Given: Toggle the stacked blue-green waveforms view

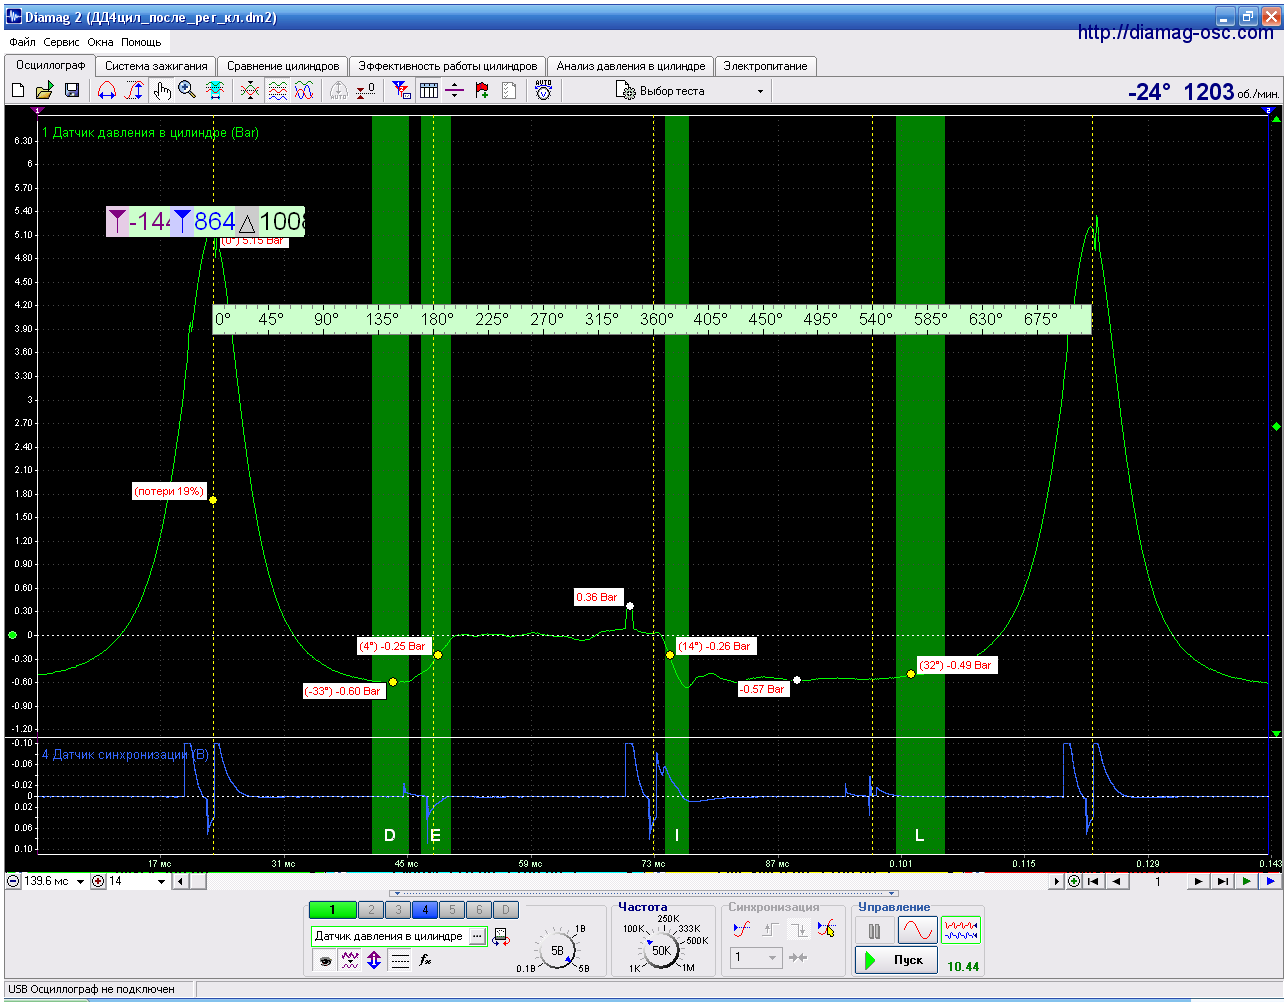Looking at the screenshot, I should [277, 91].
